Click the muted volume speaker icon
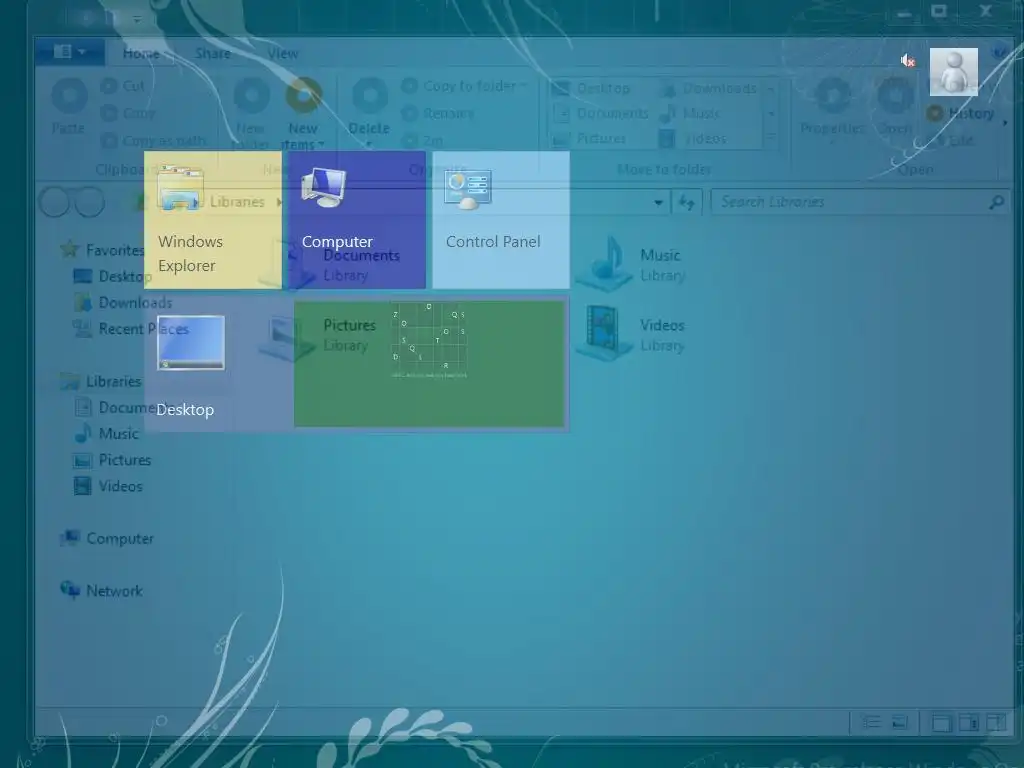 coord(907,61)
